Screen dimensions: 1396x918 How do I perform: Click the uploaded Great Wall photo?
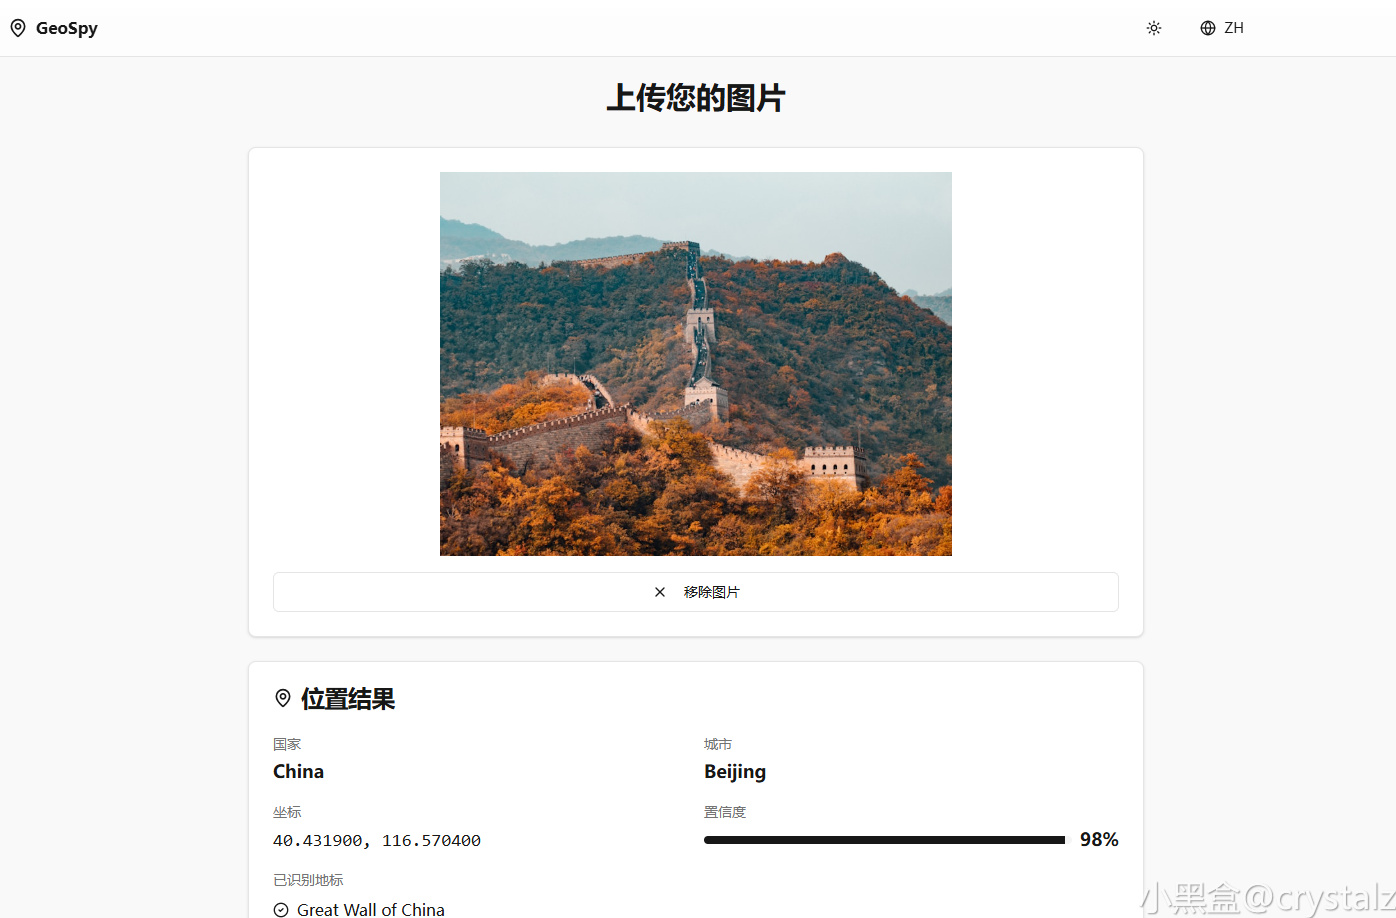696,364
